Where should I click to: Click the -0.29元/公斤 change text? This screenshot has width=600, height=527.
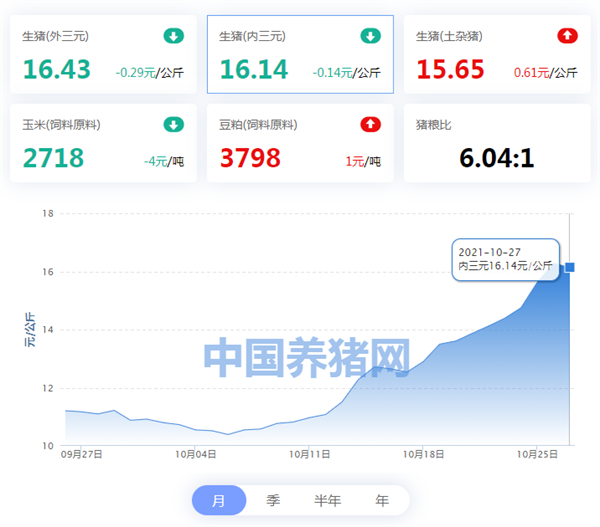click(150, 73)
